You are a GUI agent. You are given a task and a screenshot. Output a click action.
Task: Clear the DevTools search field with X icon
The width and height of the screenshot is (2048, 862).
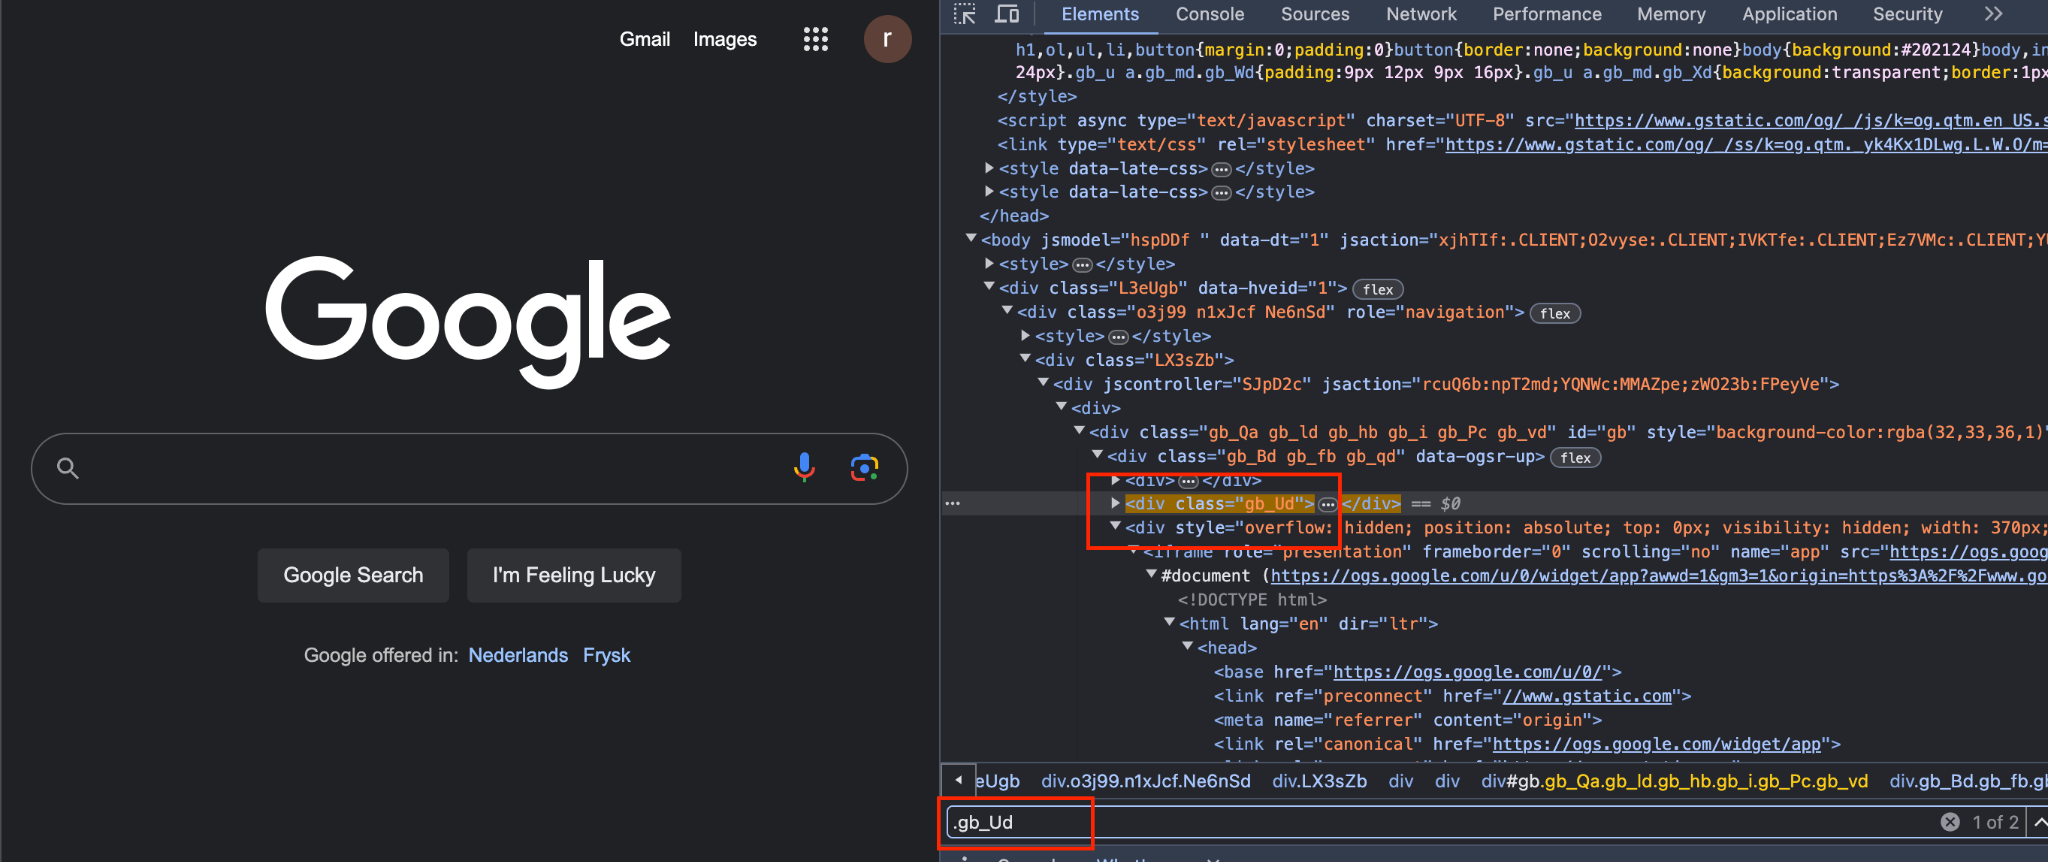[1950, 822]
